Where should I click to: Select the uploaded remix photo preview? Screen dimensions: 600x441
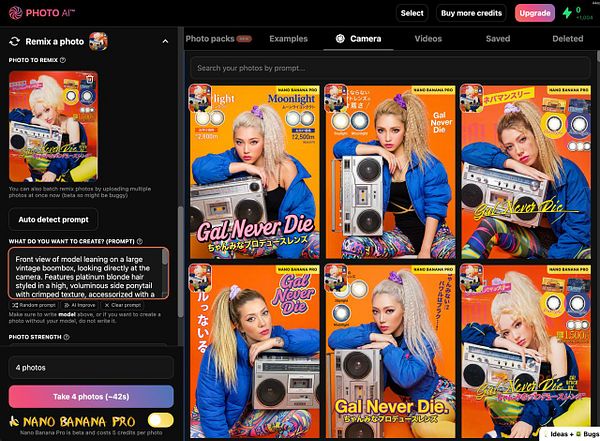click(53, 126)
